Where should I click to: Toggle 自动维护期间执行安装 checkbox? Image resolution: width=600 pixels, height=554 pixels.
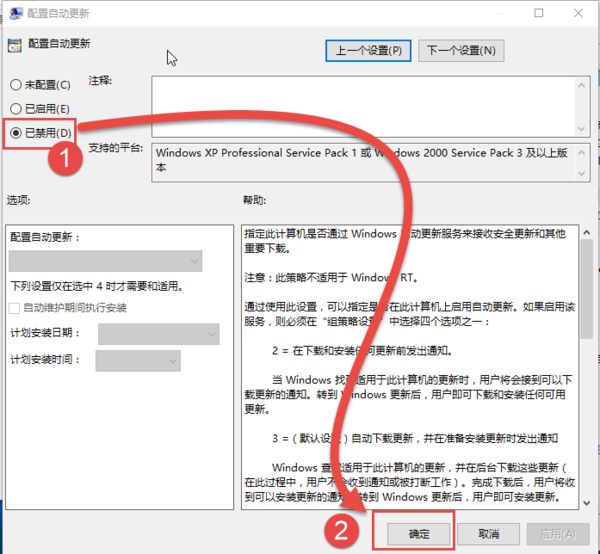pos(15,308)
